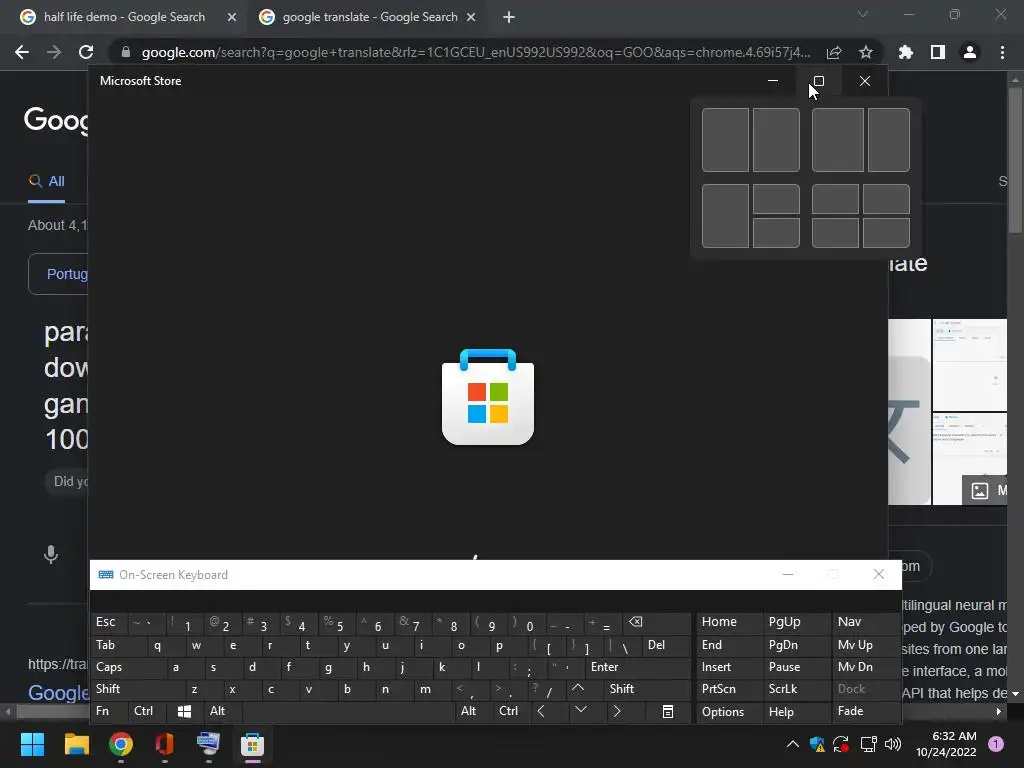The width and height of the screenshot is (1024, 768).
Task: Click the Del key on On-Screen Keyboard
Action: [x=665, y=645]
